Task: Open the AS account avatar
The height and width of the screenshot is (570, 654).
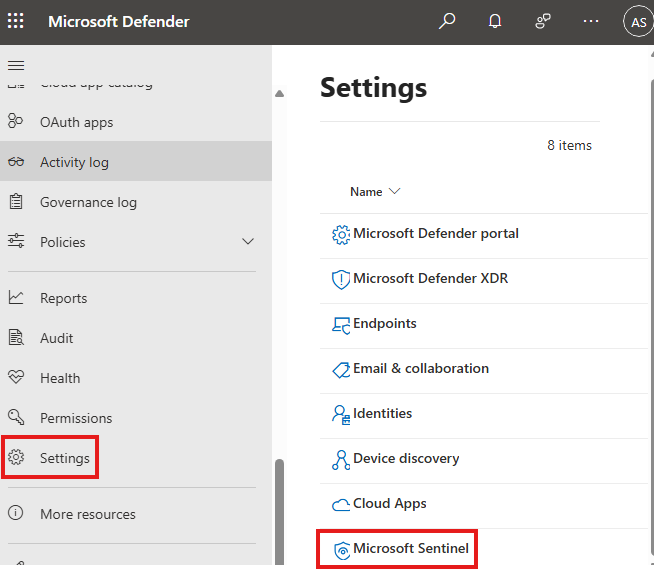Action: coord(638,21)
